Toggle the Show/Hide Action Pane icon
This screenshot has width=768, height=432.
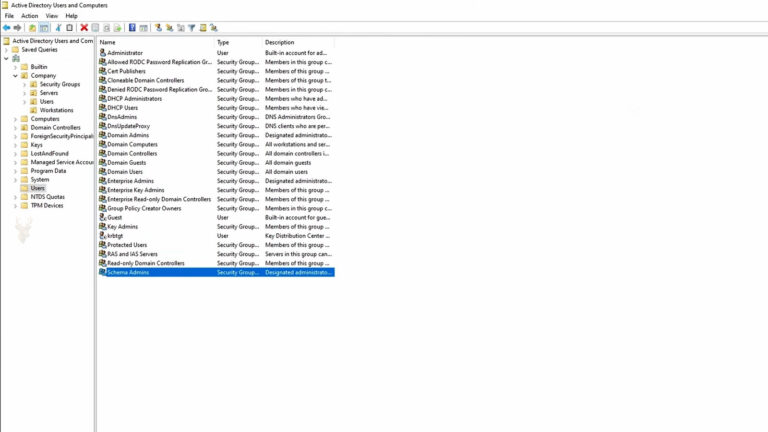click(x=144, y=28)
